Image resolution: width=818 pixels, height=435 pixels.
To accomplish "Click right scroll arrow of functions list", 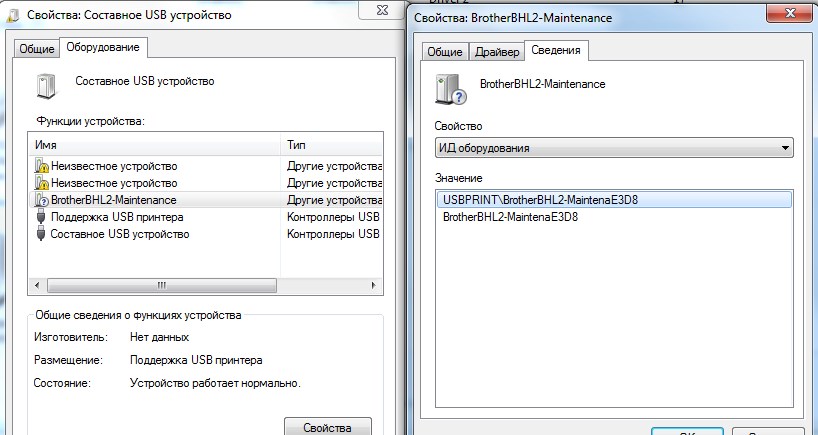I will [x=374, y=284].
